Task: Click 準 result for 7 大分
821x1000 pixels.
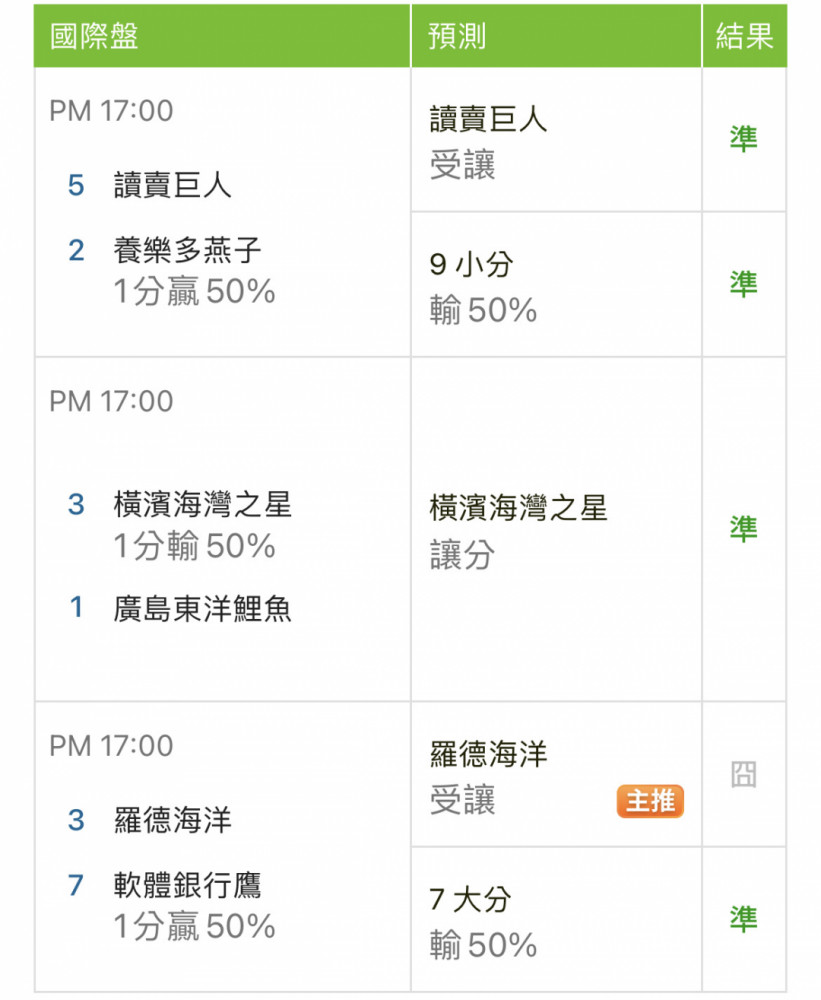Action: [743, 919]
